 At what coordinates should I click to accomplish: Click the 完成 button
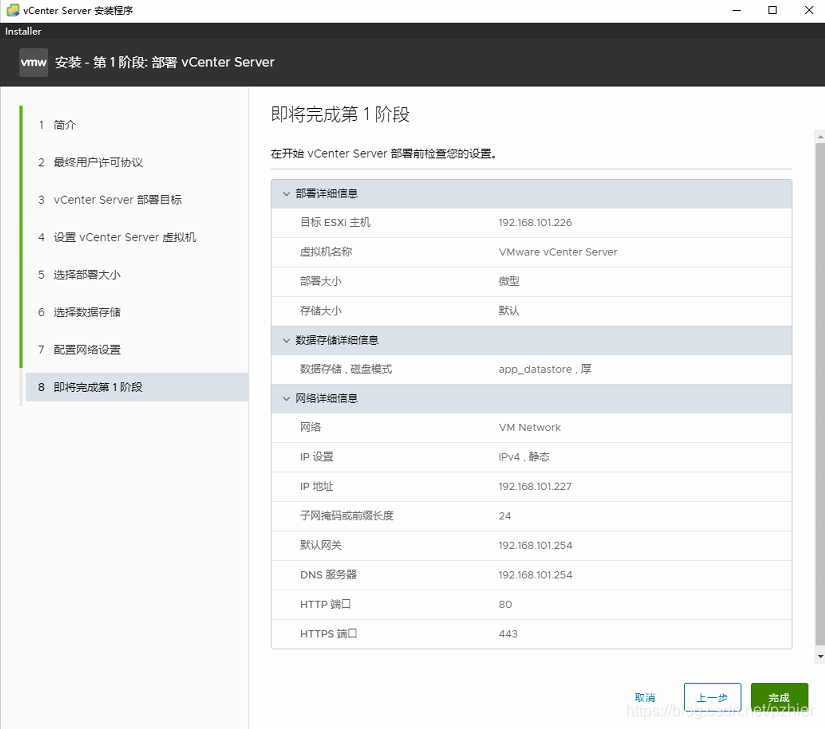779,697
